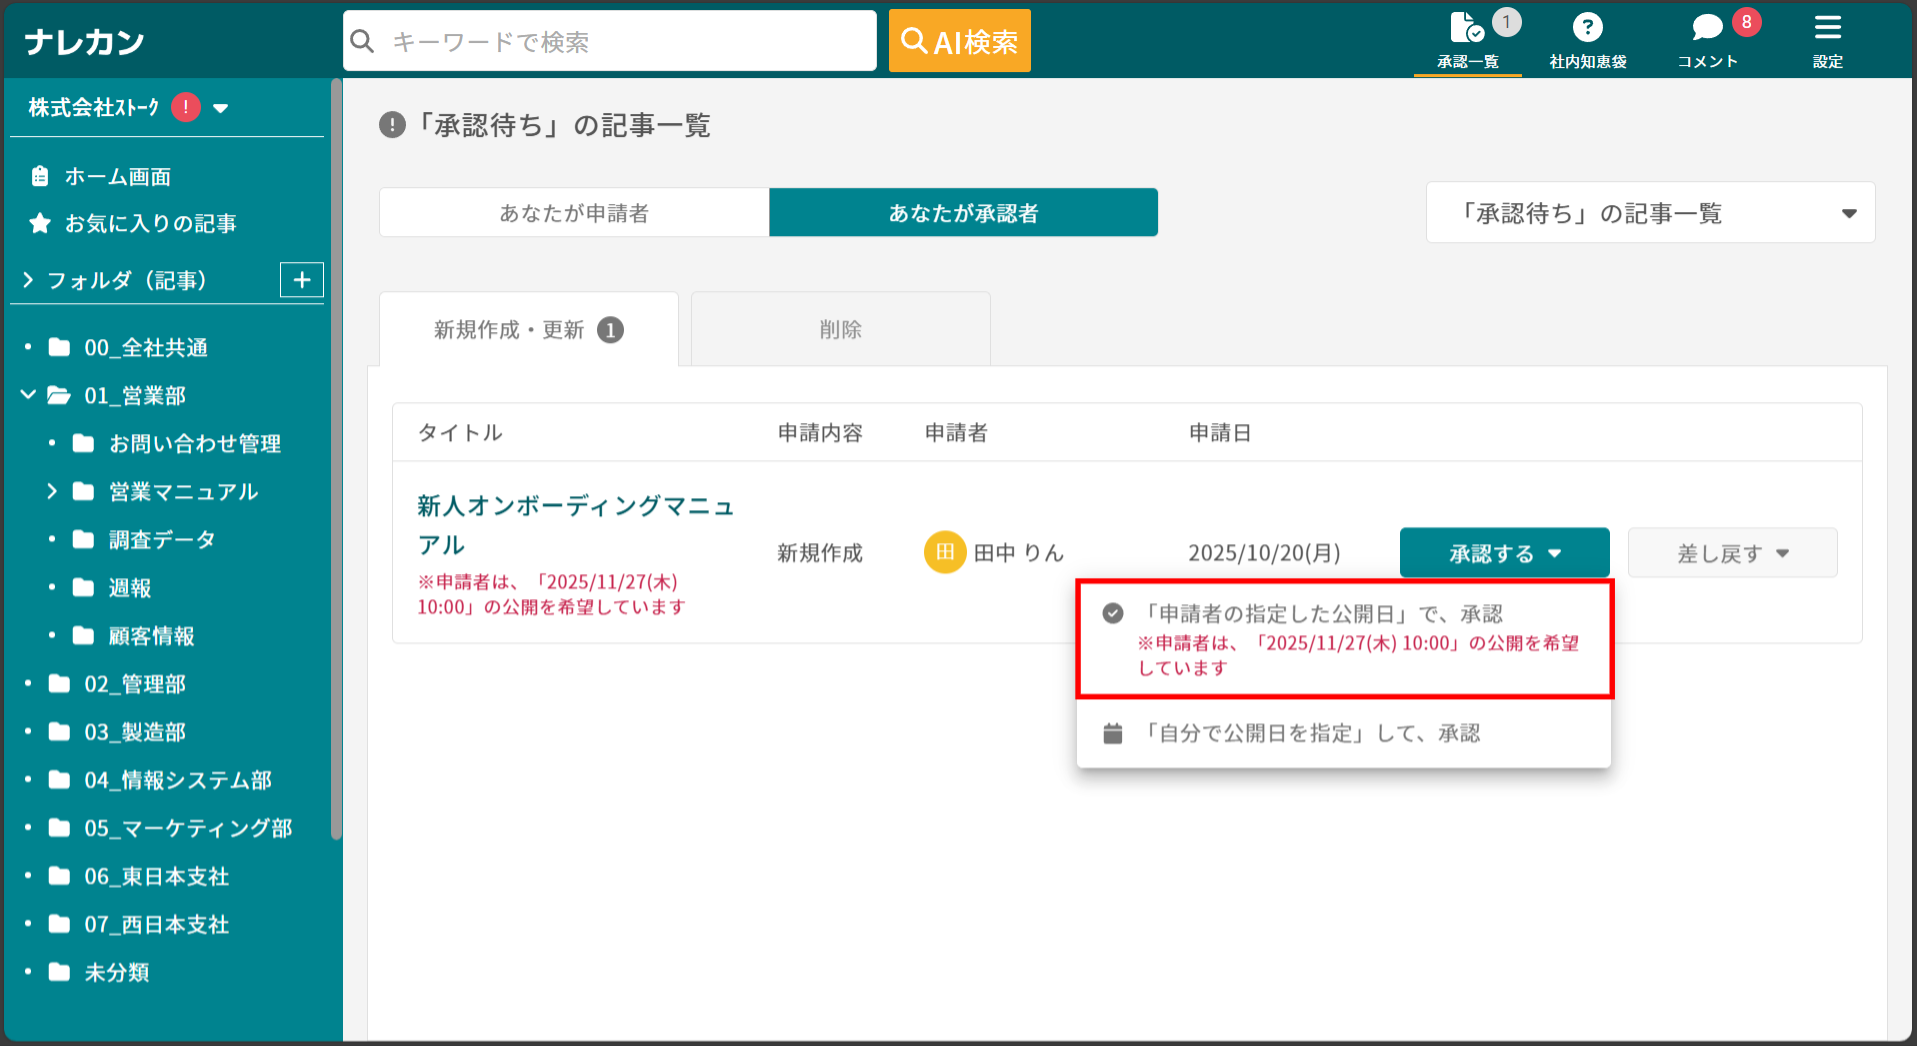The height and width of the screenshot is (1046, 1917).
Task: Click the + icon to add a folder
Action: pos(301,280)
